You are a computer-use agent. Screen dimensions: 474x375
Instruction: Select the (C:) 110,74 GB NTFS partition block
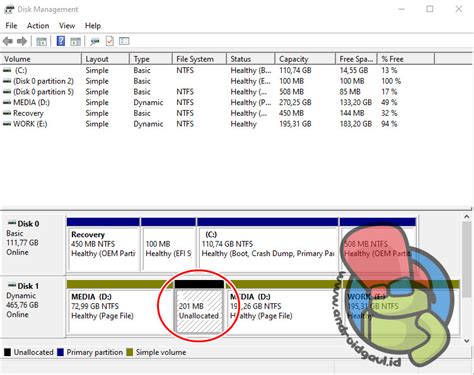click(x=268, y=245)
